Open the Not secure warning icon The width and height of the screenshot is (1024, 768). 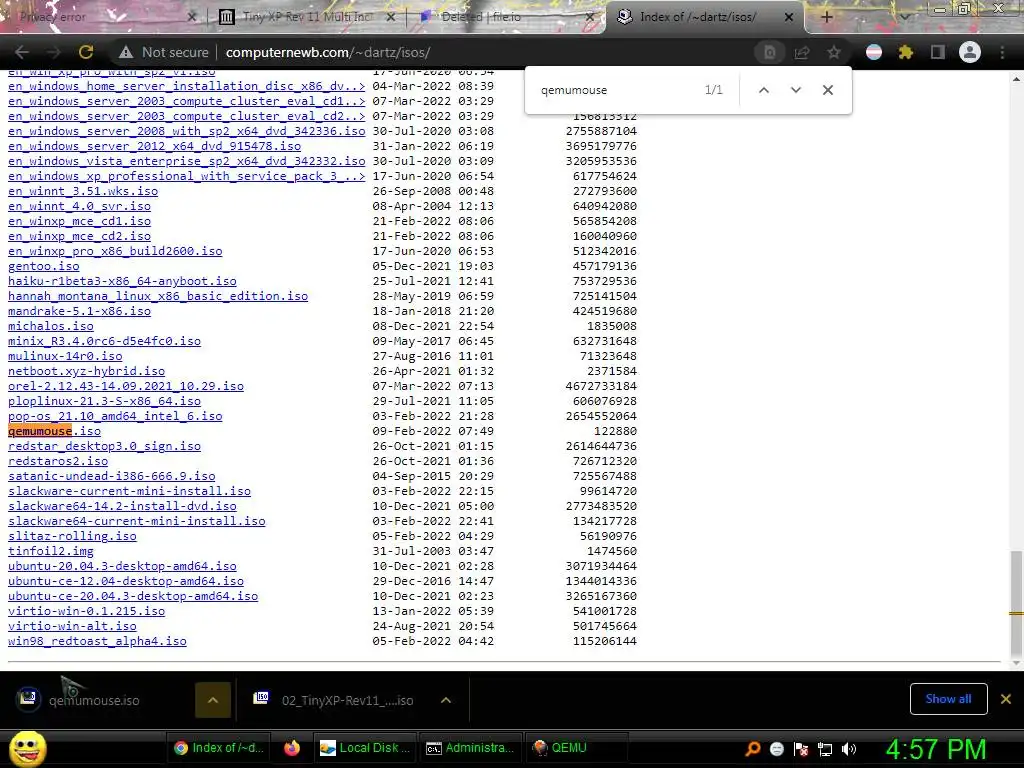coord(125,52)
